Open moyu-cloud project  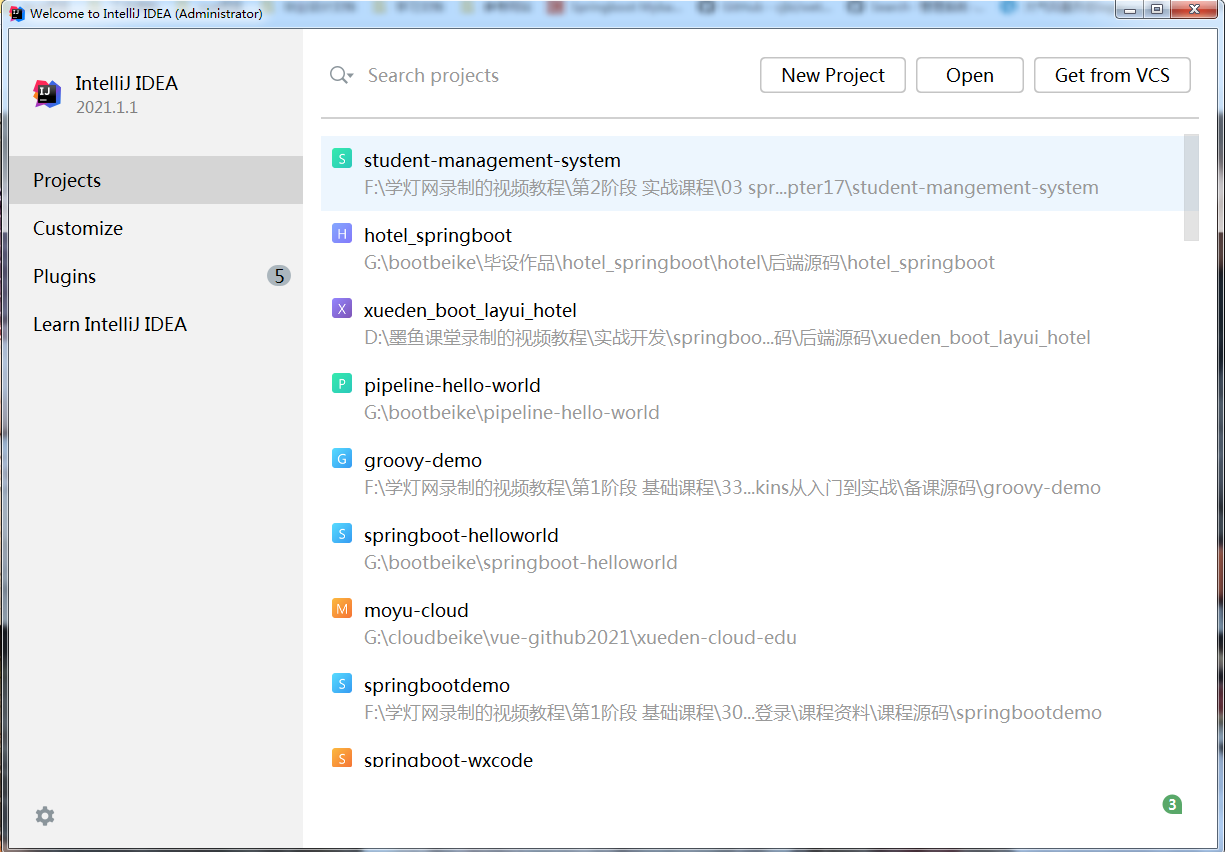pos(752,623)
